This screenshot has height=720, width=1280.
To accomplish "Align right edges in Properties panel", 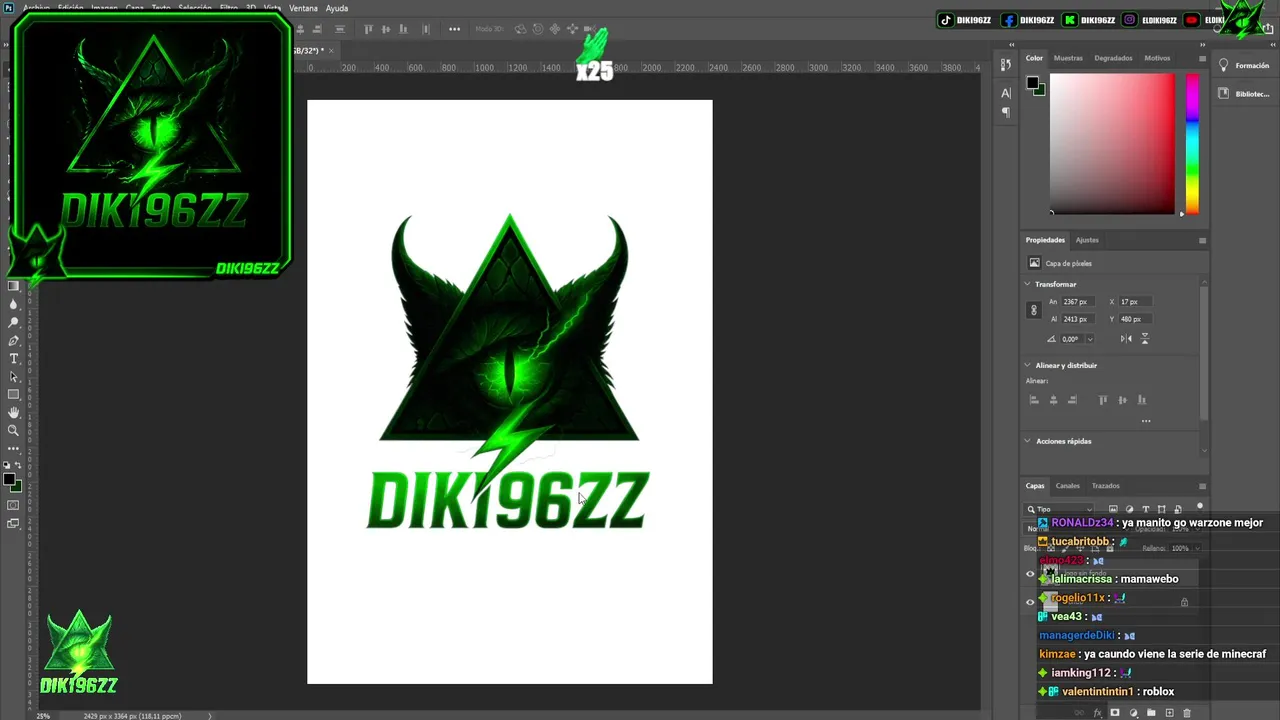I will tap(1073, 400).
